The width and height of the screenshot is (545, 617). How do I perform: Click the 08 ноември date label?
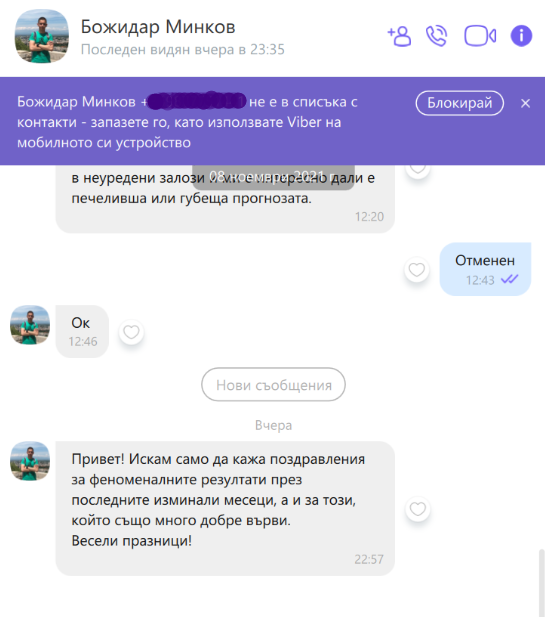(273, 177)
